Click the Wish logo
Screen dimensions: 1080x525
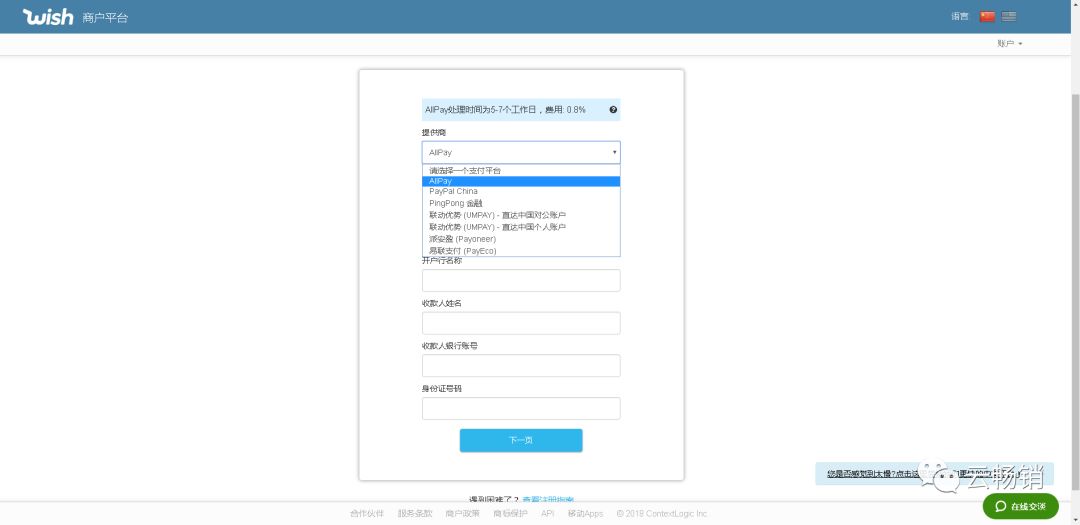pyautogui.click(x=48, y=17)
